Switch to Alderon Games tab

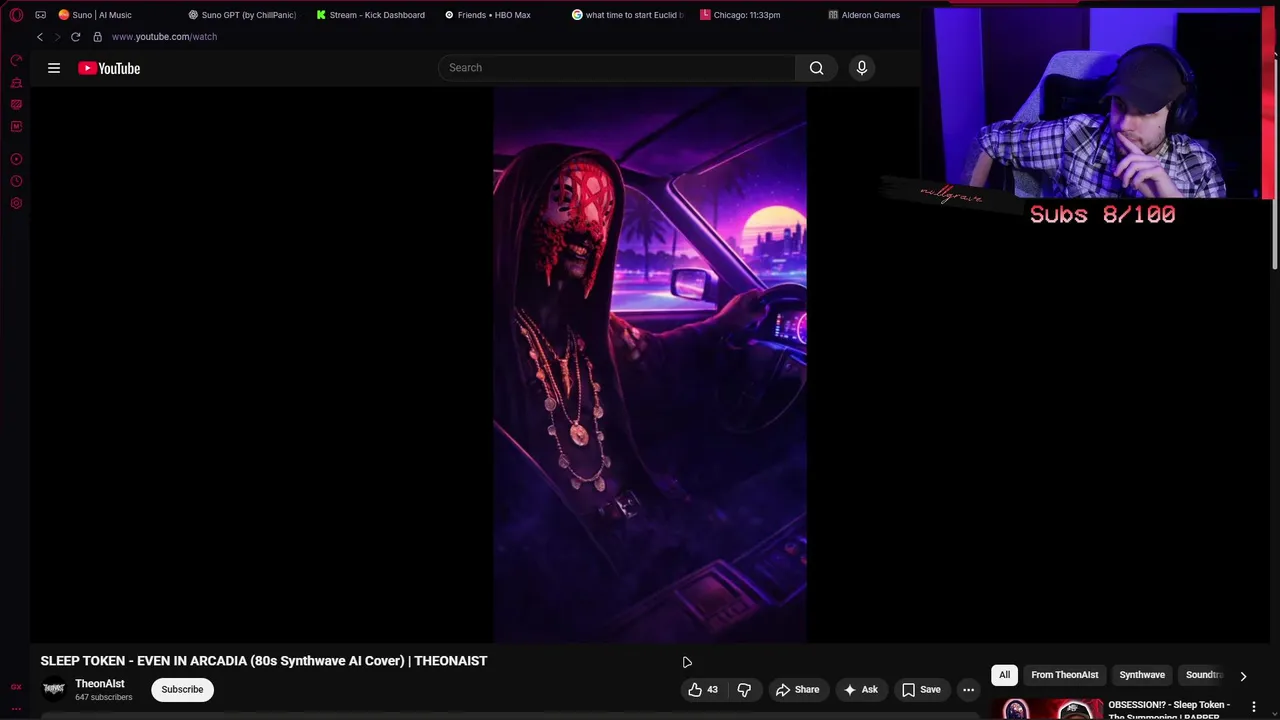[x=865, y=15]
